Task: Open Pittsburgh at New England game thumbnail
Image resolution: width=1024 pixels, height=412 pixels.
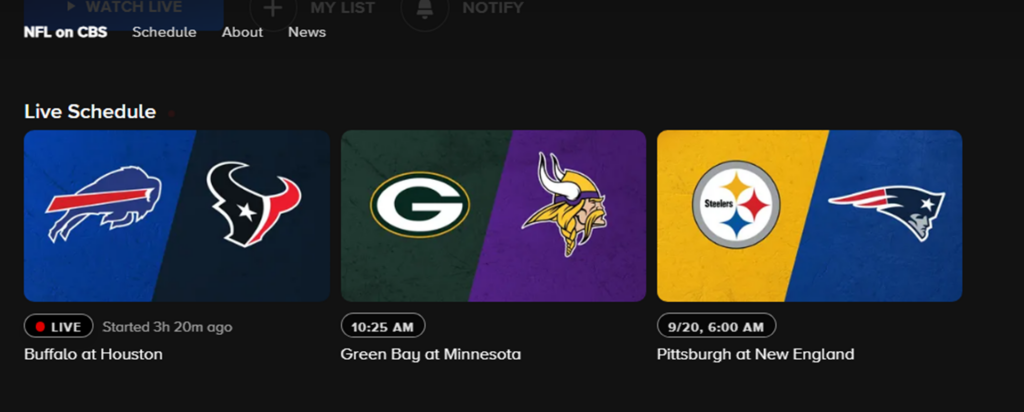Action: pyautogui.click(x=809, y=215)
